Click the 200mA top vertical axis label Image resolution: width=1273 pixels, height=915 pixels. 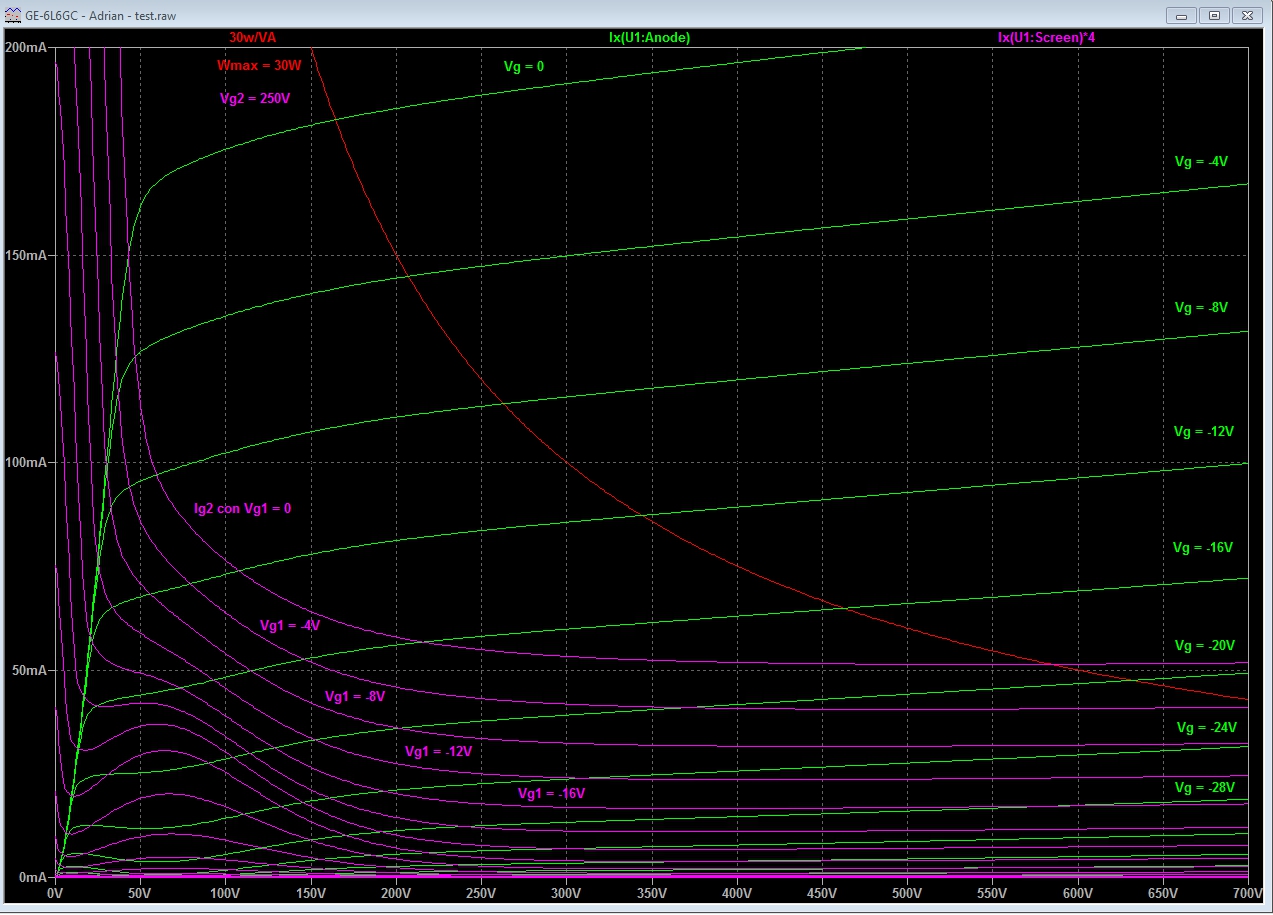pyautogui.click(x=25, y=48)
